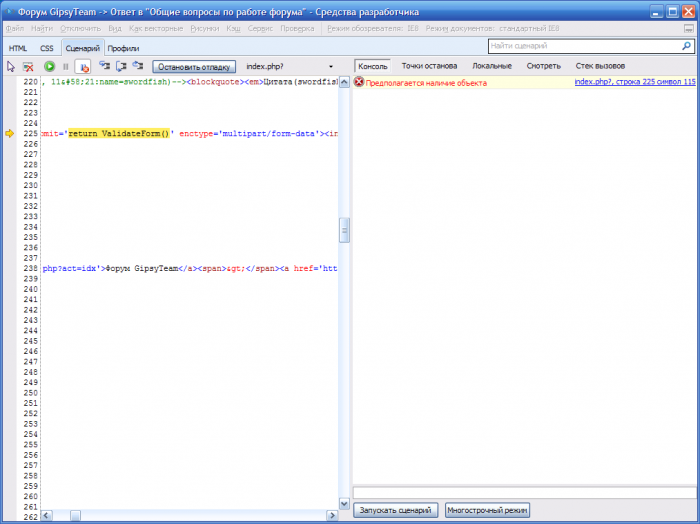This screenshot has height=524, width=700.
Task: Toggle break on error icon
Action: 83,67
